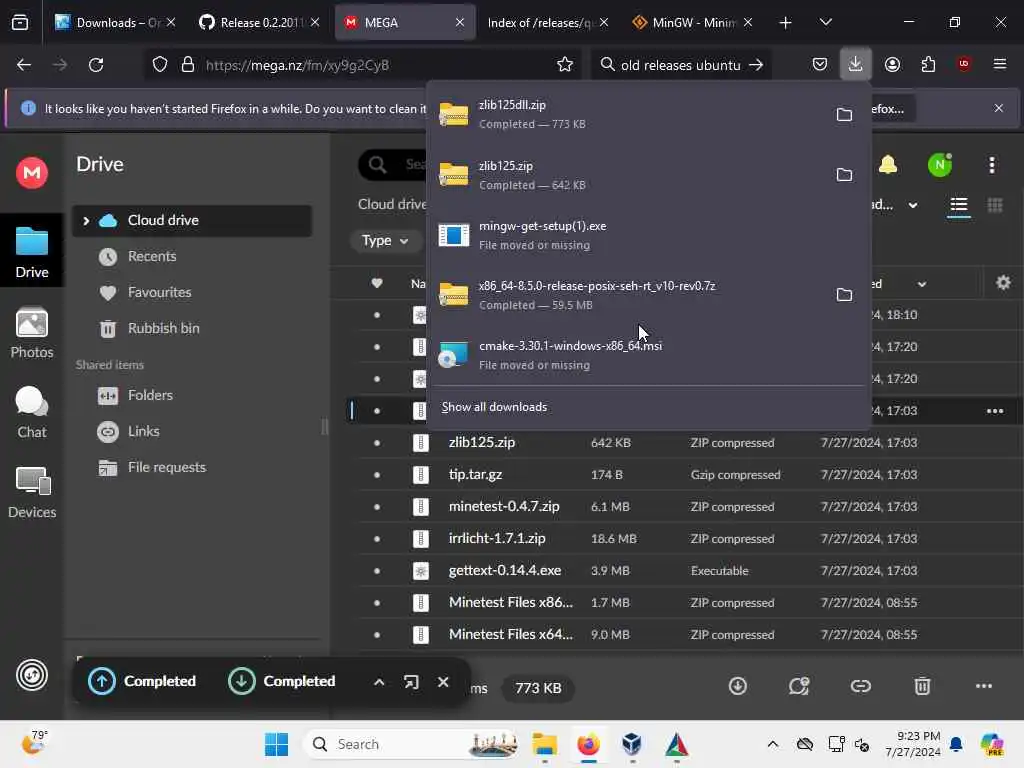Open MEGA notifications bell
The height and width of the screenshot is (768, 1024).
point(888,165)
